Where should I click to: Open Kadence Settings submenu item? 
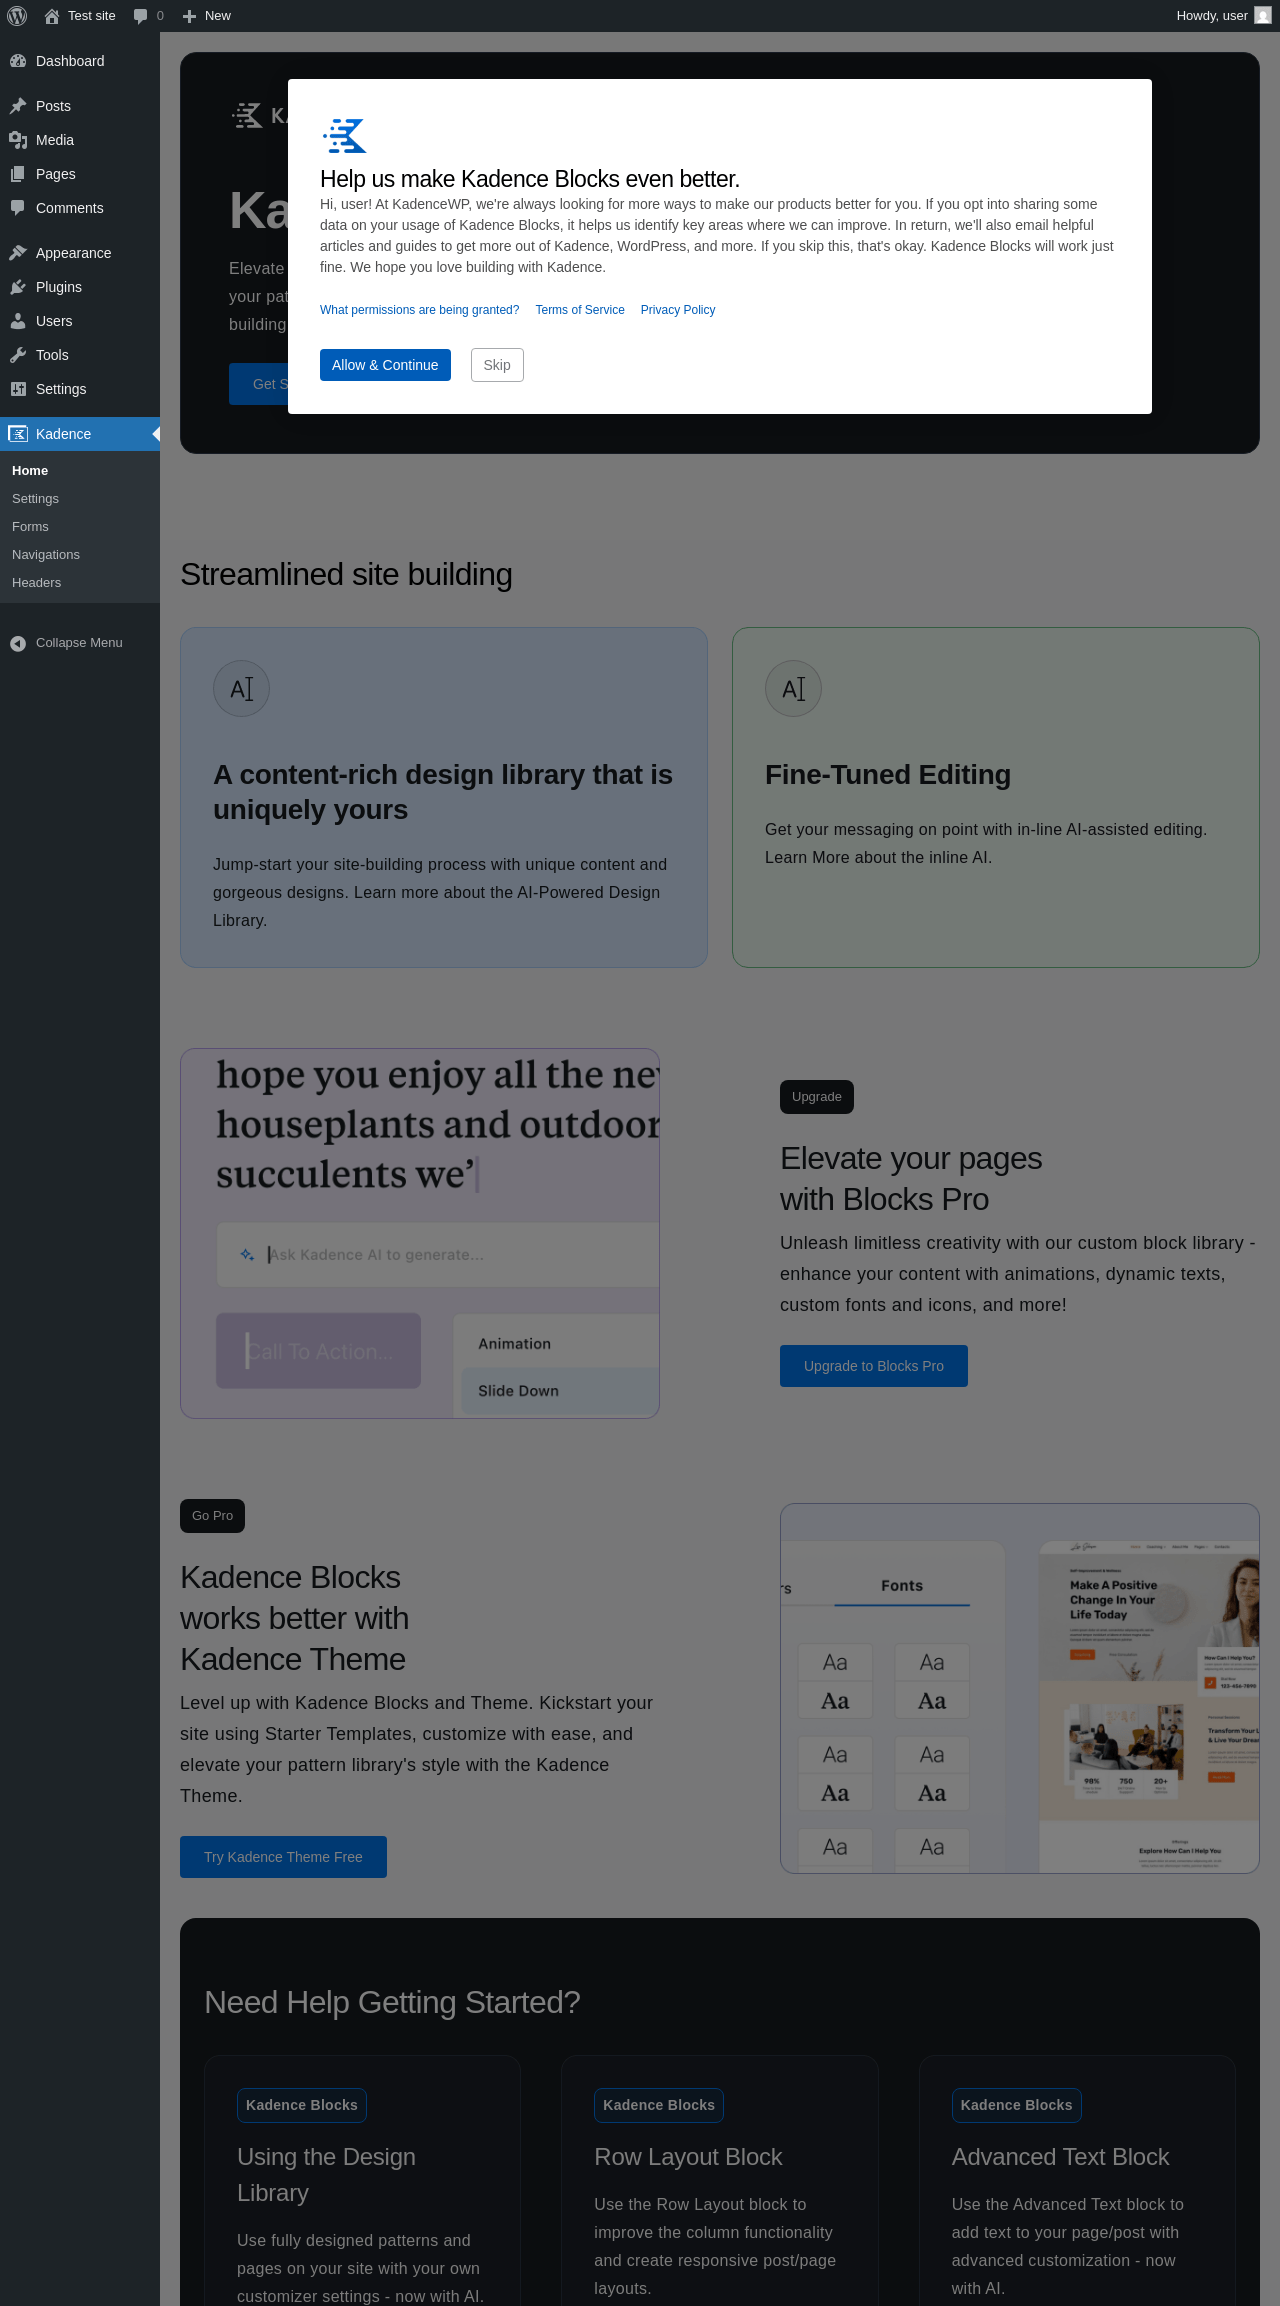[80, 499]
